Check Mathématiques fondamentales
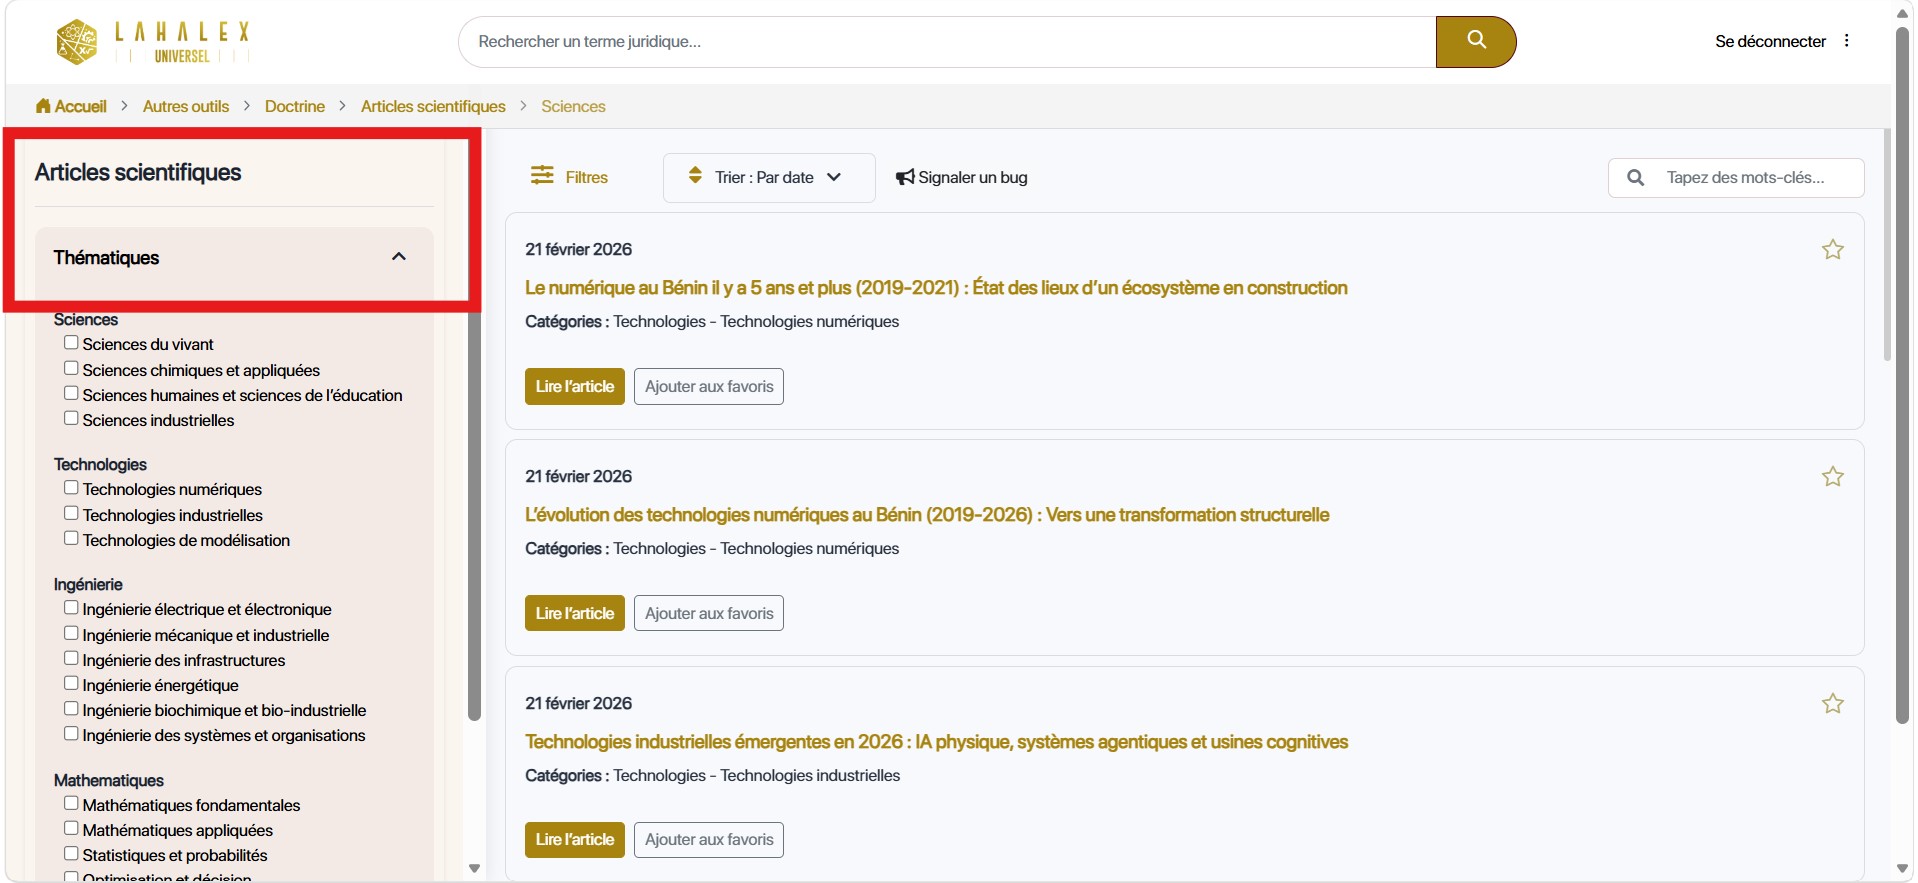 point(71,804)
